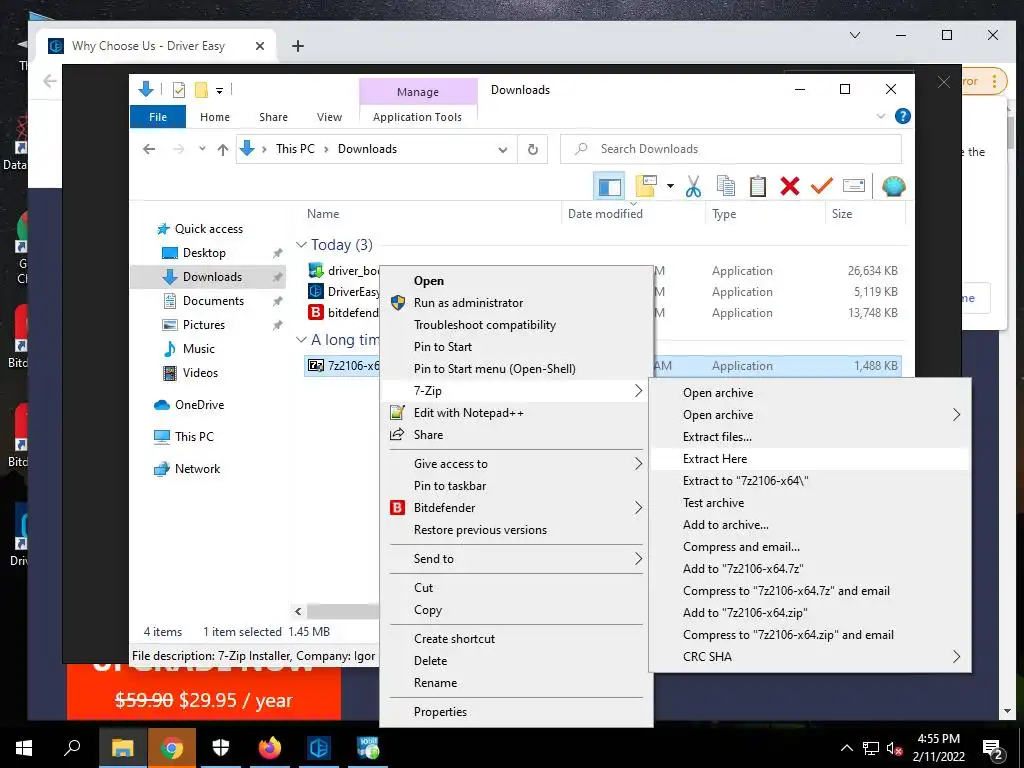Viewport: 1024px width, 768px height.
Task: Open Windows Security shield on taskbar
Action: tap(221, 748)
